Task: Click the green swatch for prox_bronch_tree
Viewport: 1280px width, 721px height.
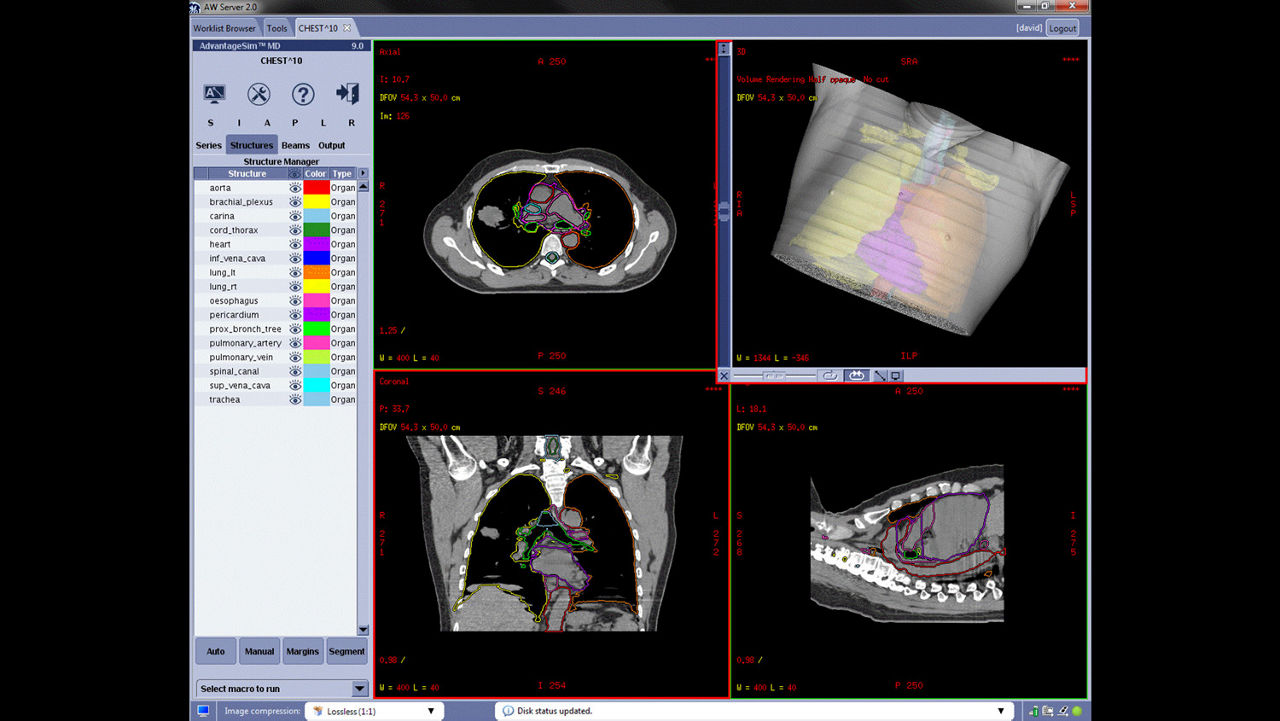Action: tap(316, 329)
